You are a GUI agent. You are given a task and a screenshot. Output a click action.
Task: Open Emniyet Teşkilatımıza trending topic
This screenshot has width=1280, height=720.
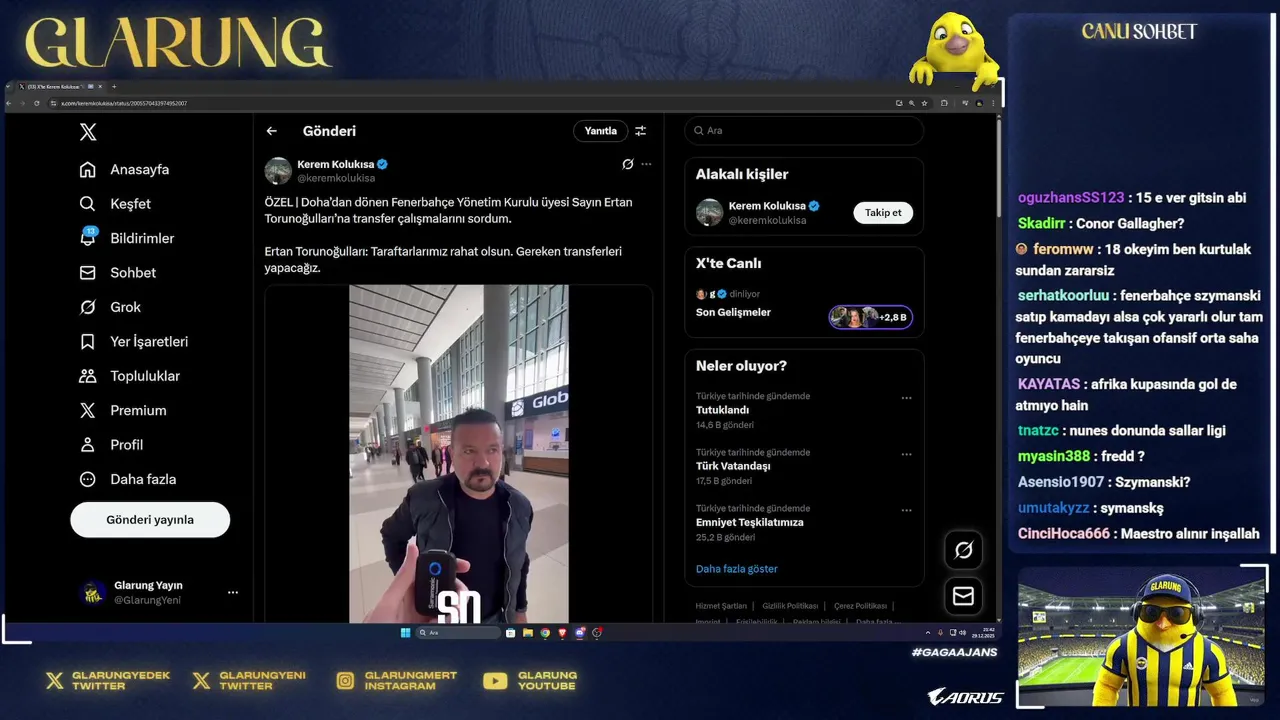[x=750, y=522]
